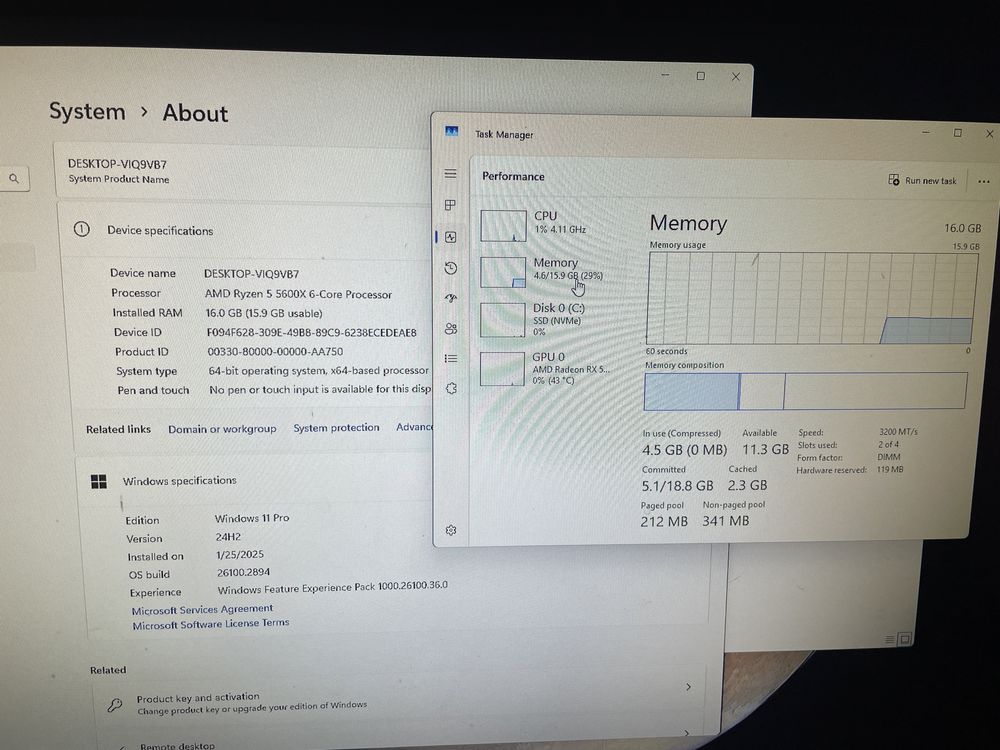Minimize the Settings About window
This screenshot has width=1000, height=750.
click(x=665, y=75)
